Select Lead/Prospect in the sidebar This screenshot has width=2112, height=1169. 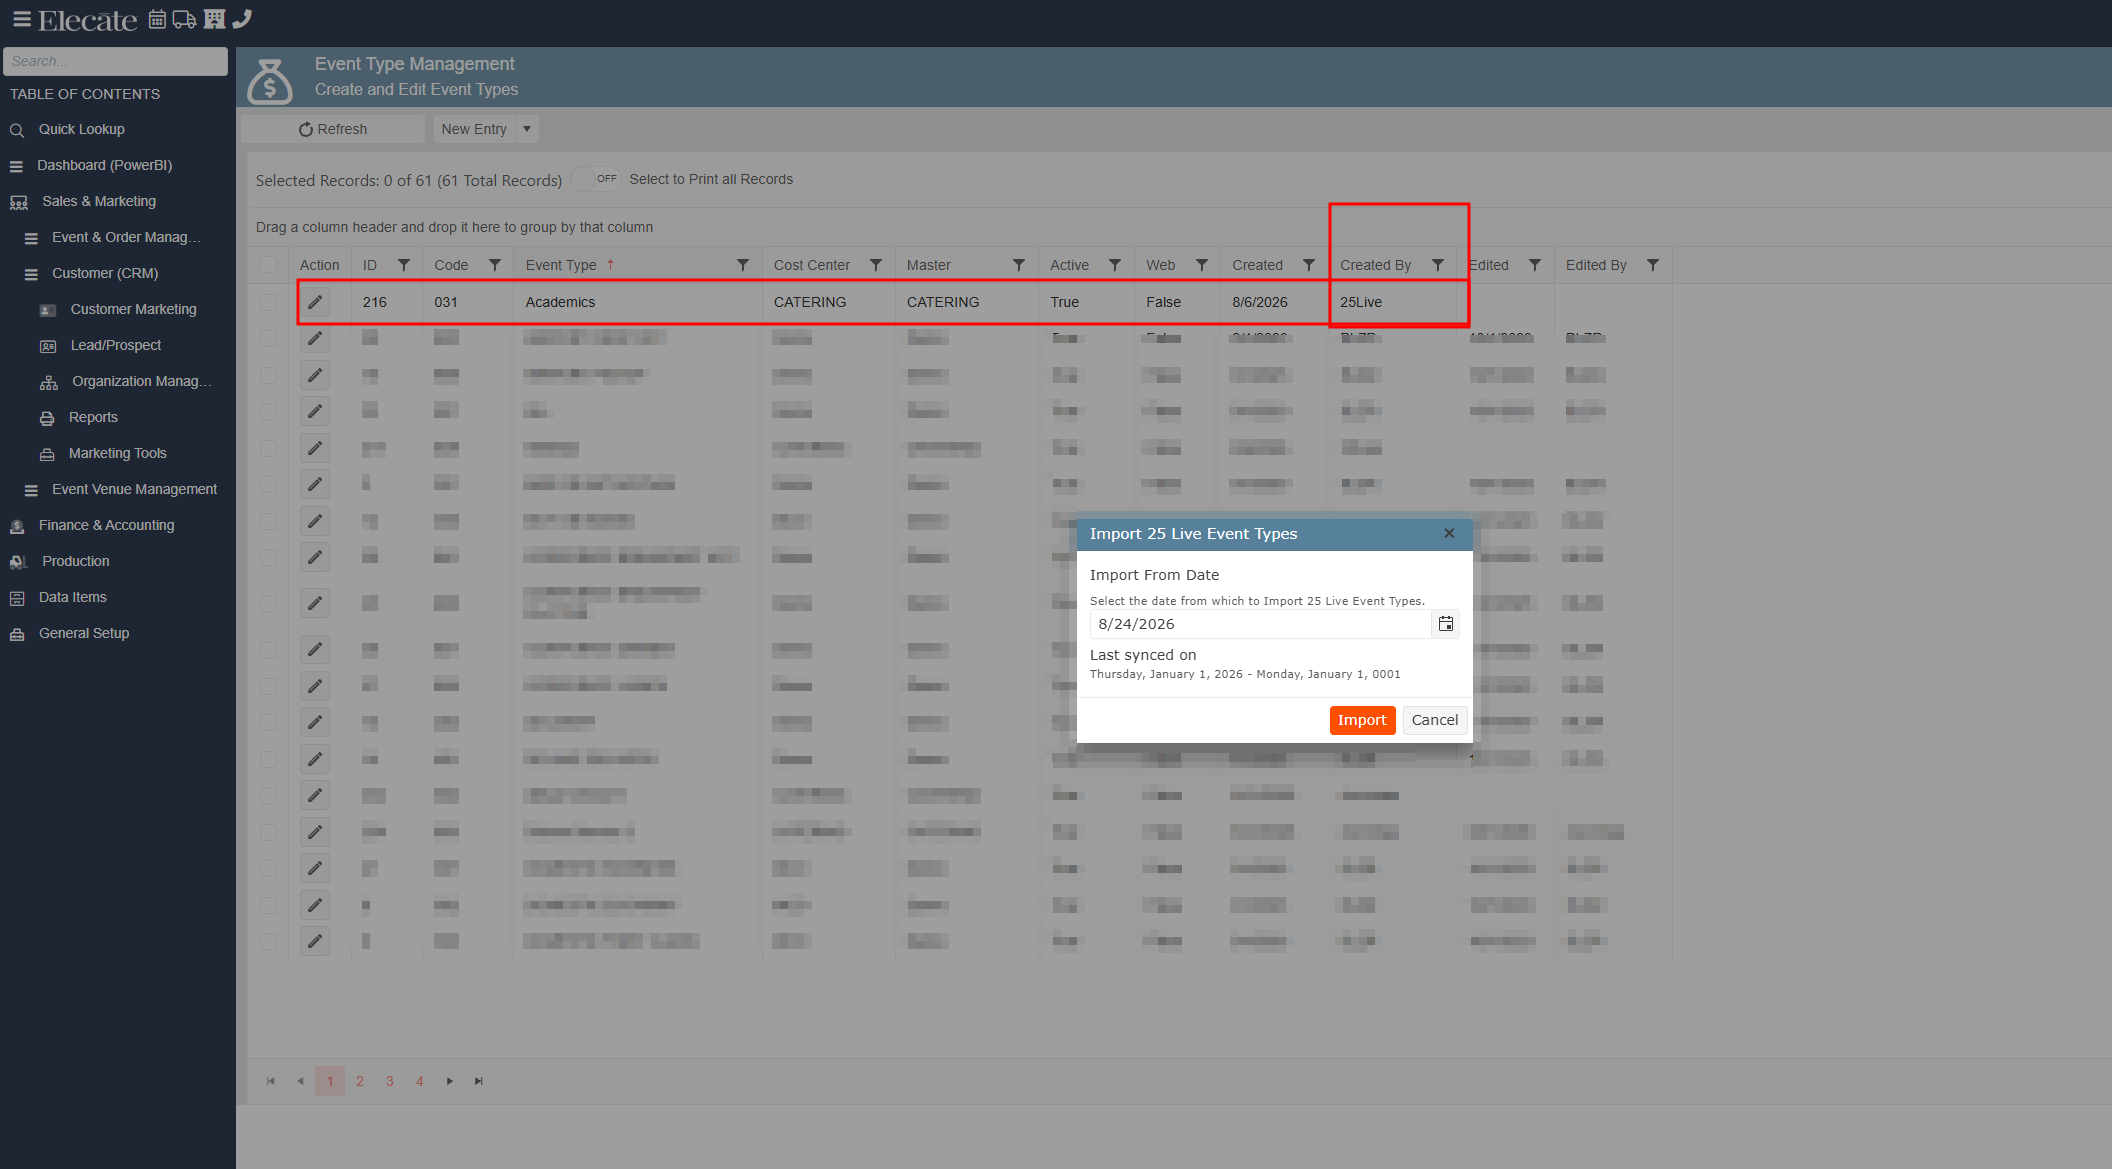(116, 345)
